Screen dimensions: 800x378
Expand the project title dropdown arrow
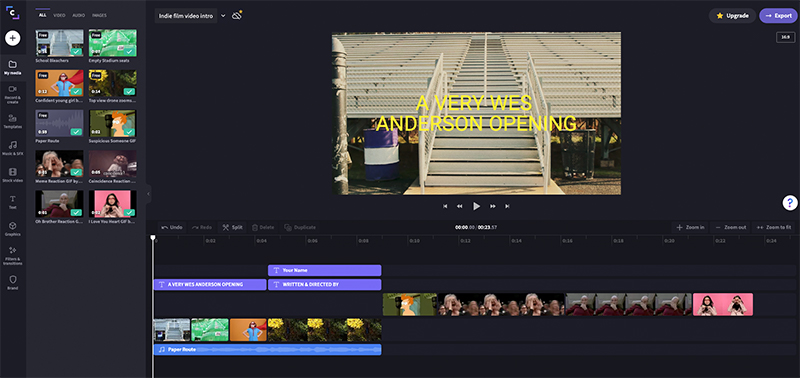coord(223,16)
